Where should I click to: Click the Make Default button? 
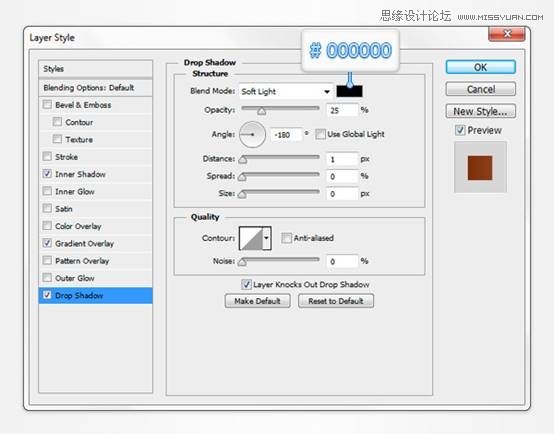click(x=258, y=301)
